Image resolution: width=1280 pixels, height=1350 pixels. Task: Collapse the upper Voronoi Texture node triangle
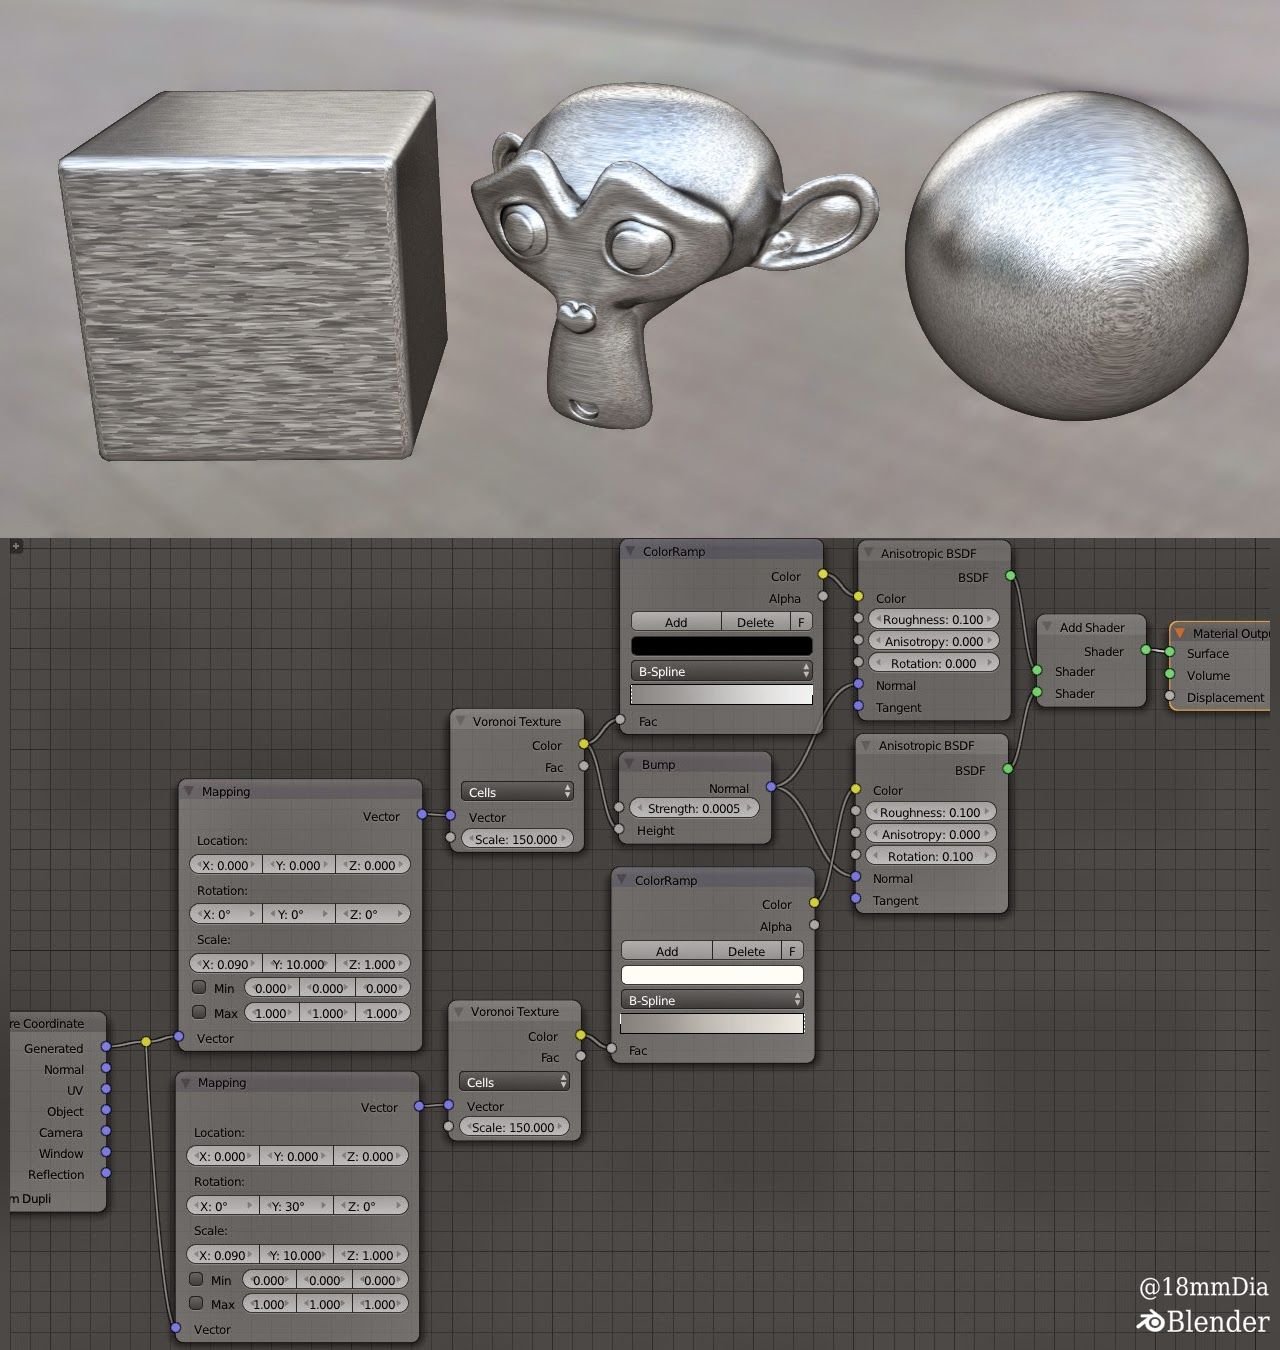pyautogui.click(x=461, y=721)
